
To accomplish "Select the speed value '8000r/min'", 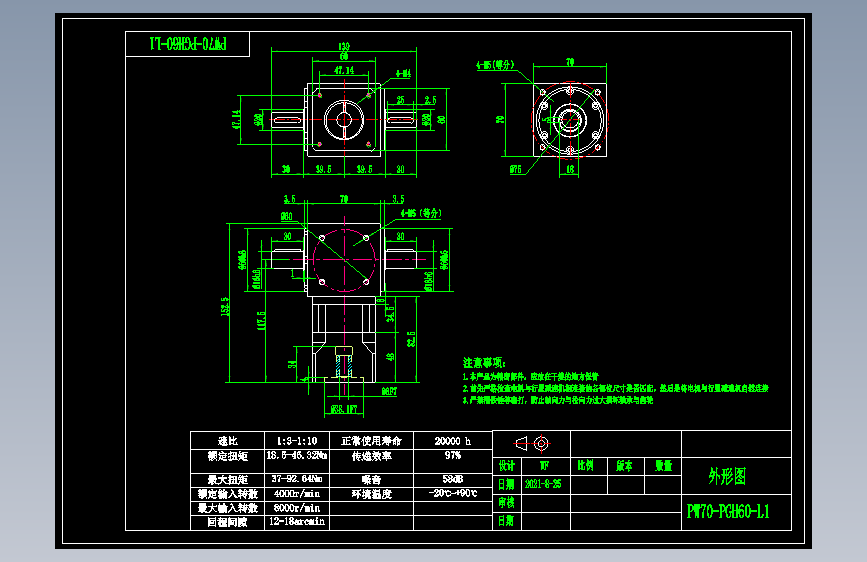I will (297, 508).
